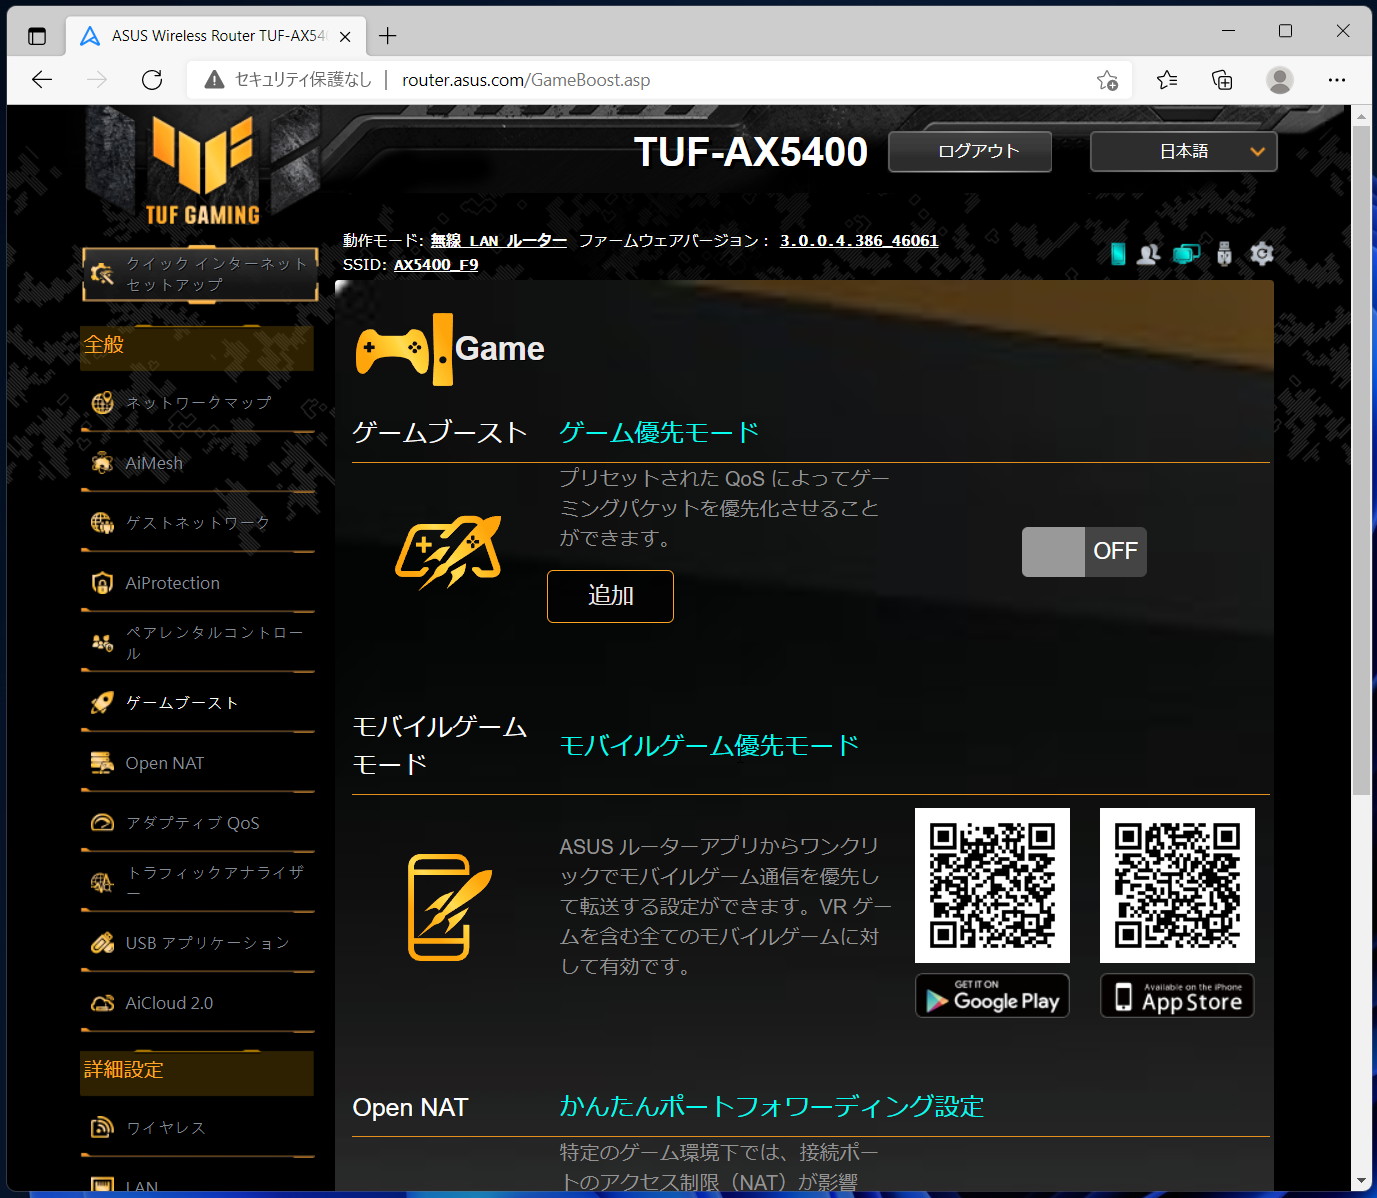This screenshot has width=1377, height=1198.
Task: Open the Get it on Google Play badge
Action: (x=992, y=996)
